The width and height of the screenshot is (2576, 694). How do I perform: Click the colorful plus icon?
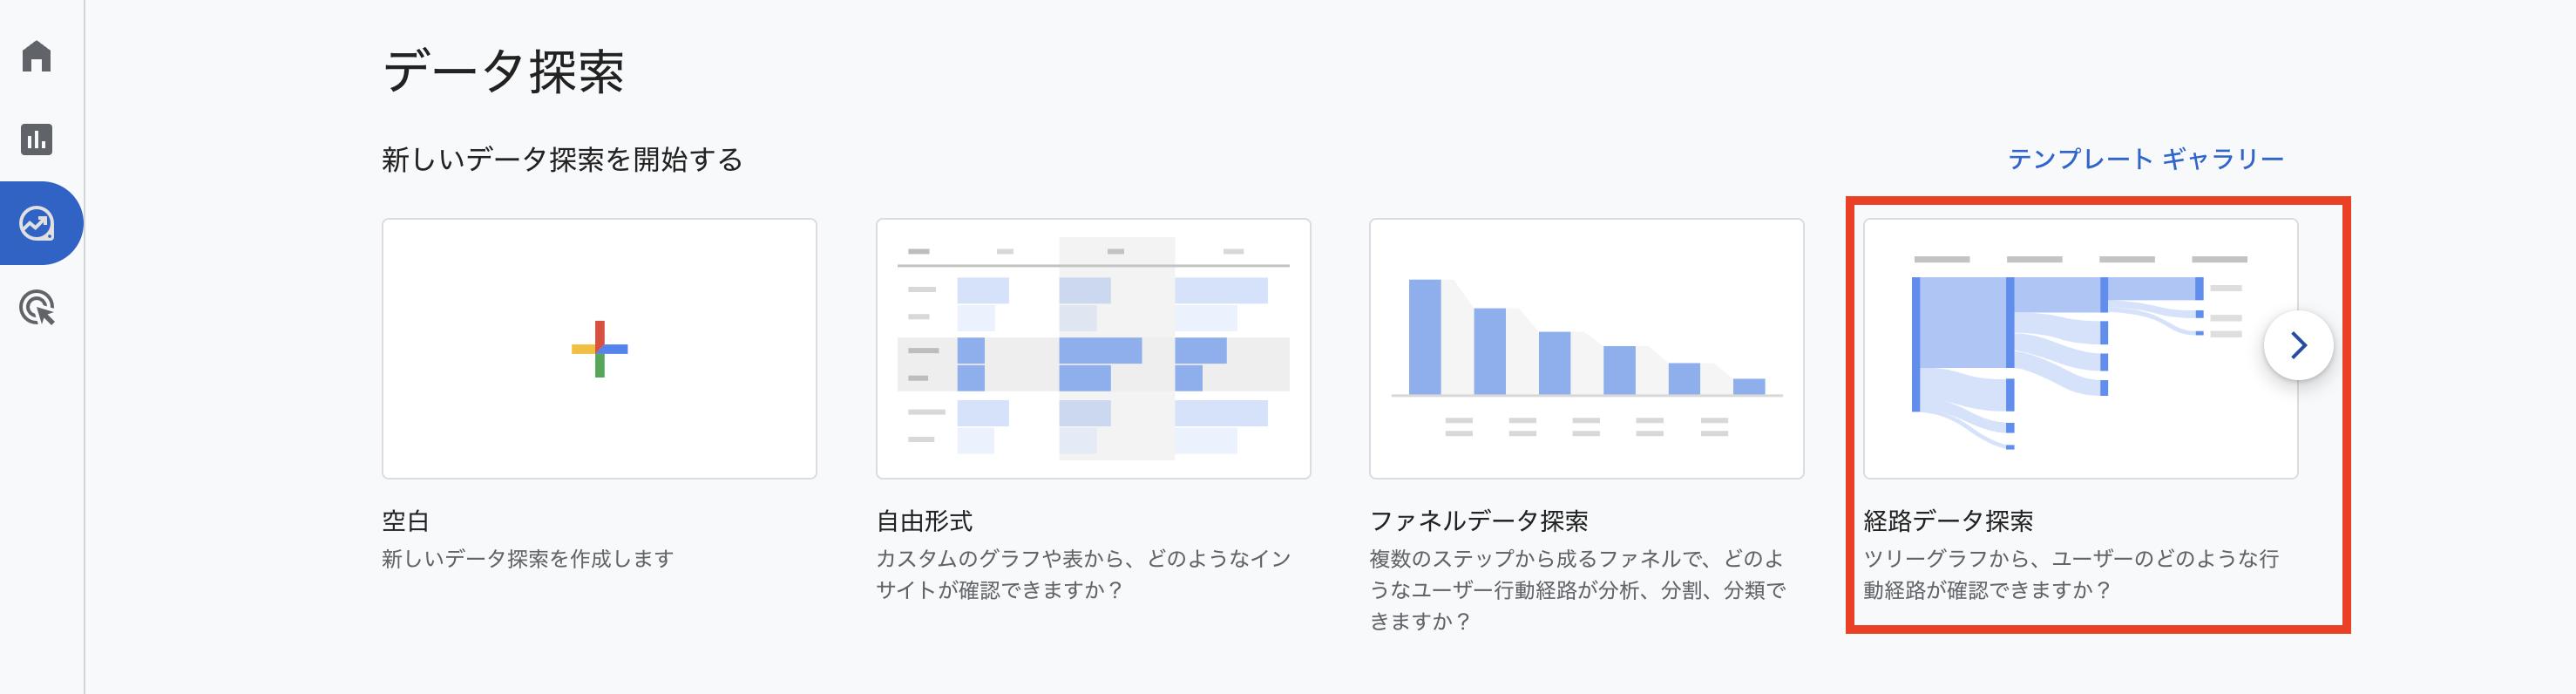(599, 349)
